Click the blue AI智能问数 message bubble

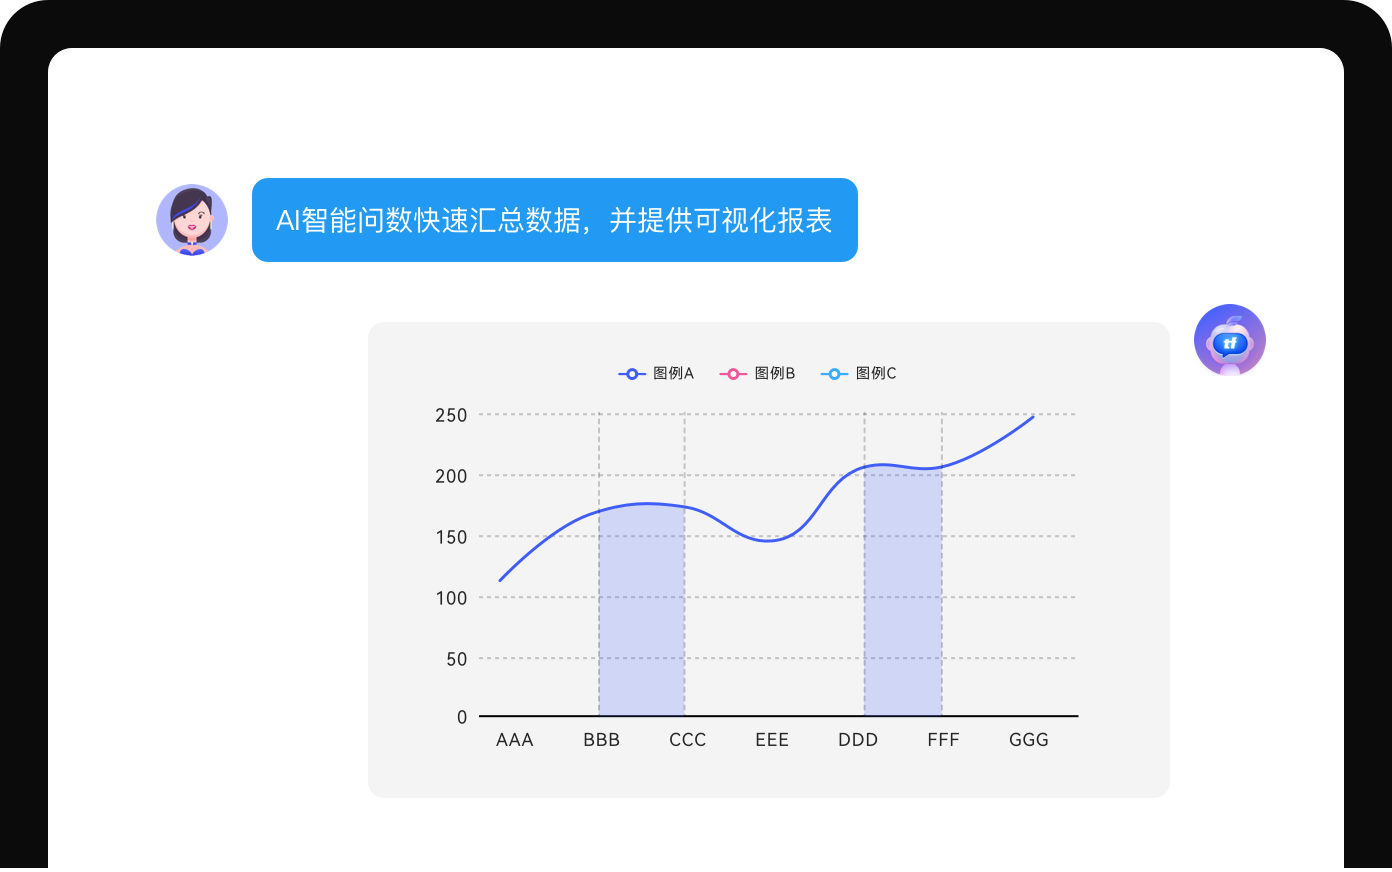[x=554, y=220]
